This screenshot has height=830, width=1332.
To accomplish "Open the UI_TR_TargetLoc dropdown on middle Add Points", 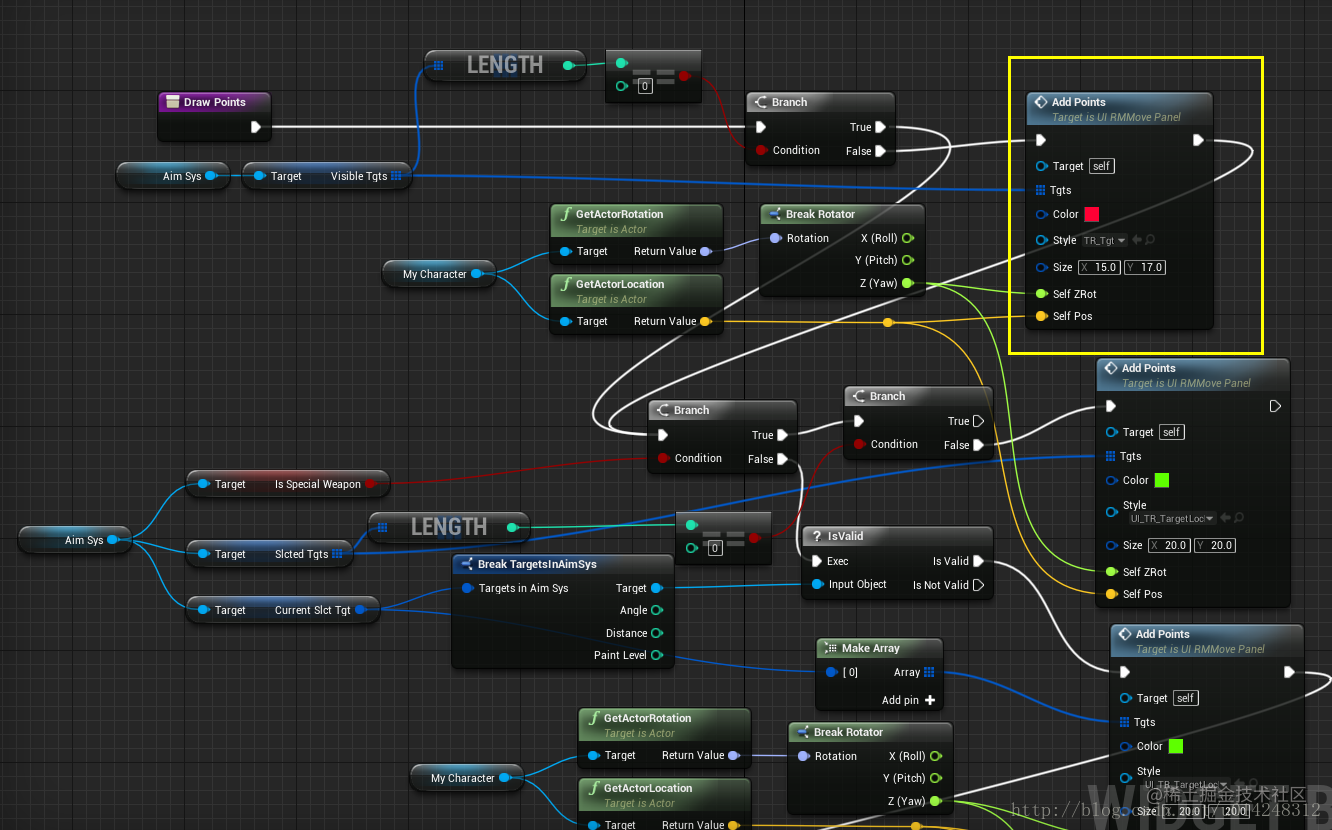I will pos(1172,518).
